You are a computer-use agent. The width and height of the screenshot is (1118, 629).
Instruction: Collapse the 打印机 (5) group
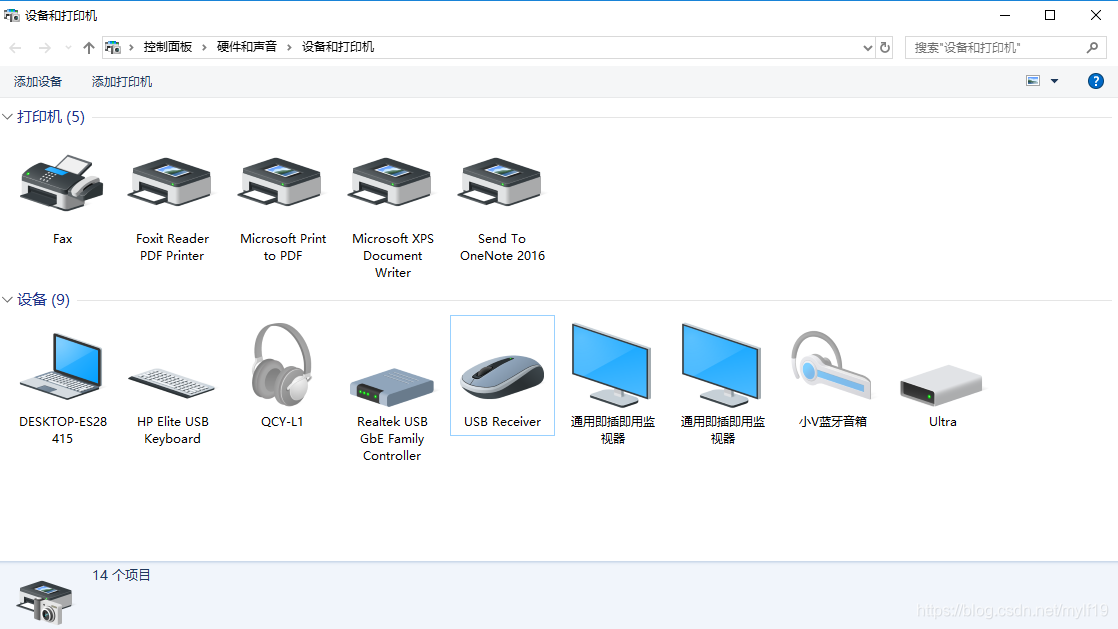click(x=7, y=117)
